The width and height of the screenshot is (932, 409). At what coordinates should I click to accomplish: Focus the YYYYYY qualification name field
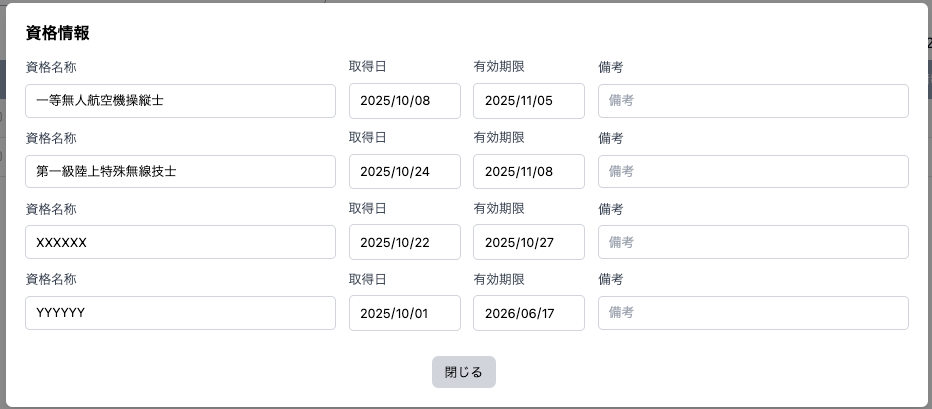pyautogui.click(x=180, y=313)
